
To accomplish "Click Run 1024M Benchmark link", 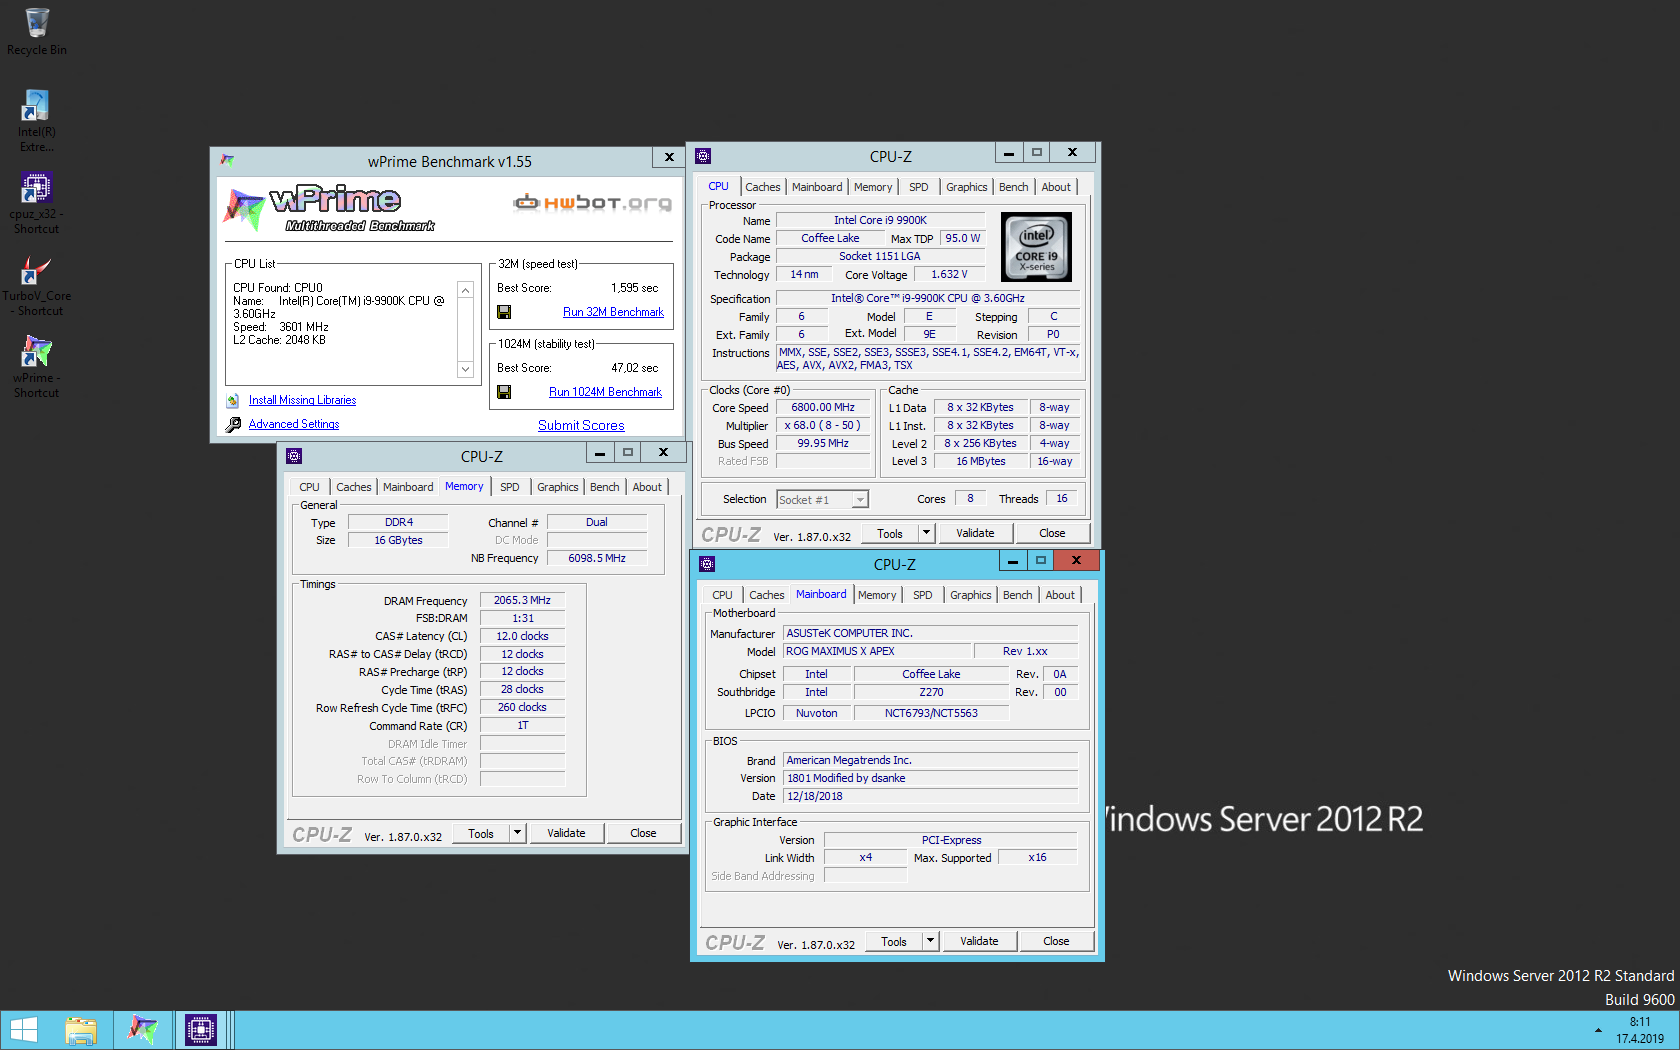I will (x=605, y=392).
